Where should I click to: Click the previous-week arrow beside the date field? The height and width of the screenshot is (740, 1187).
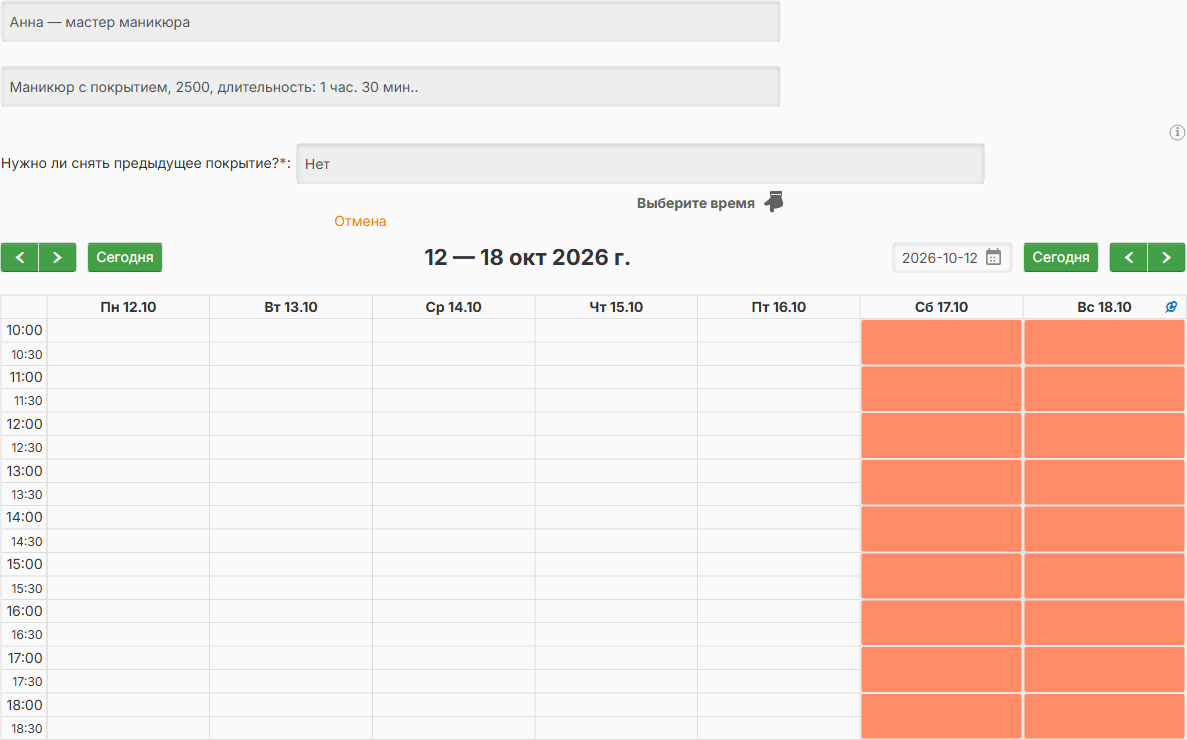coord(1129,257)
